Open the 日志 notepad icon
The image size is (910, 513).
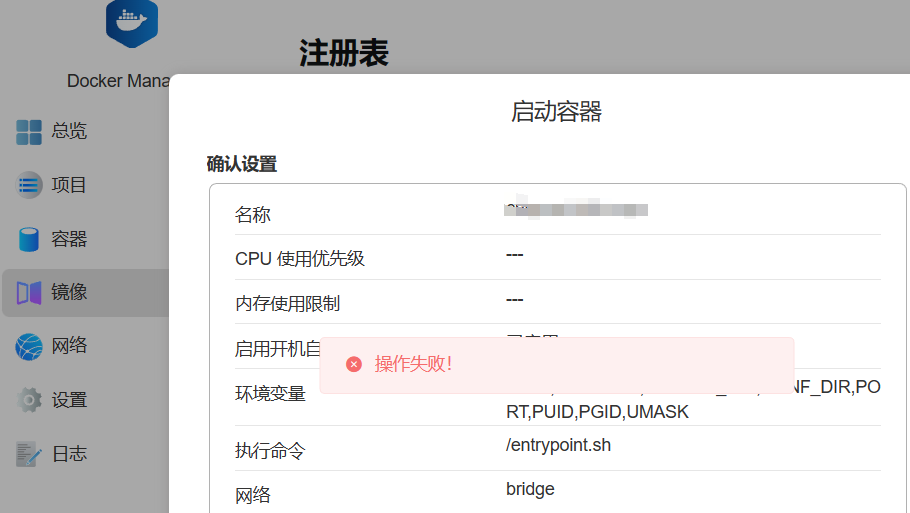click(28, 454)
